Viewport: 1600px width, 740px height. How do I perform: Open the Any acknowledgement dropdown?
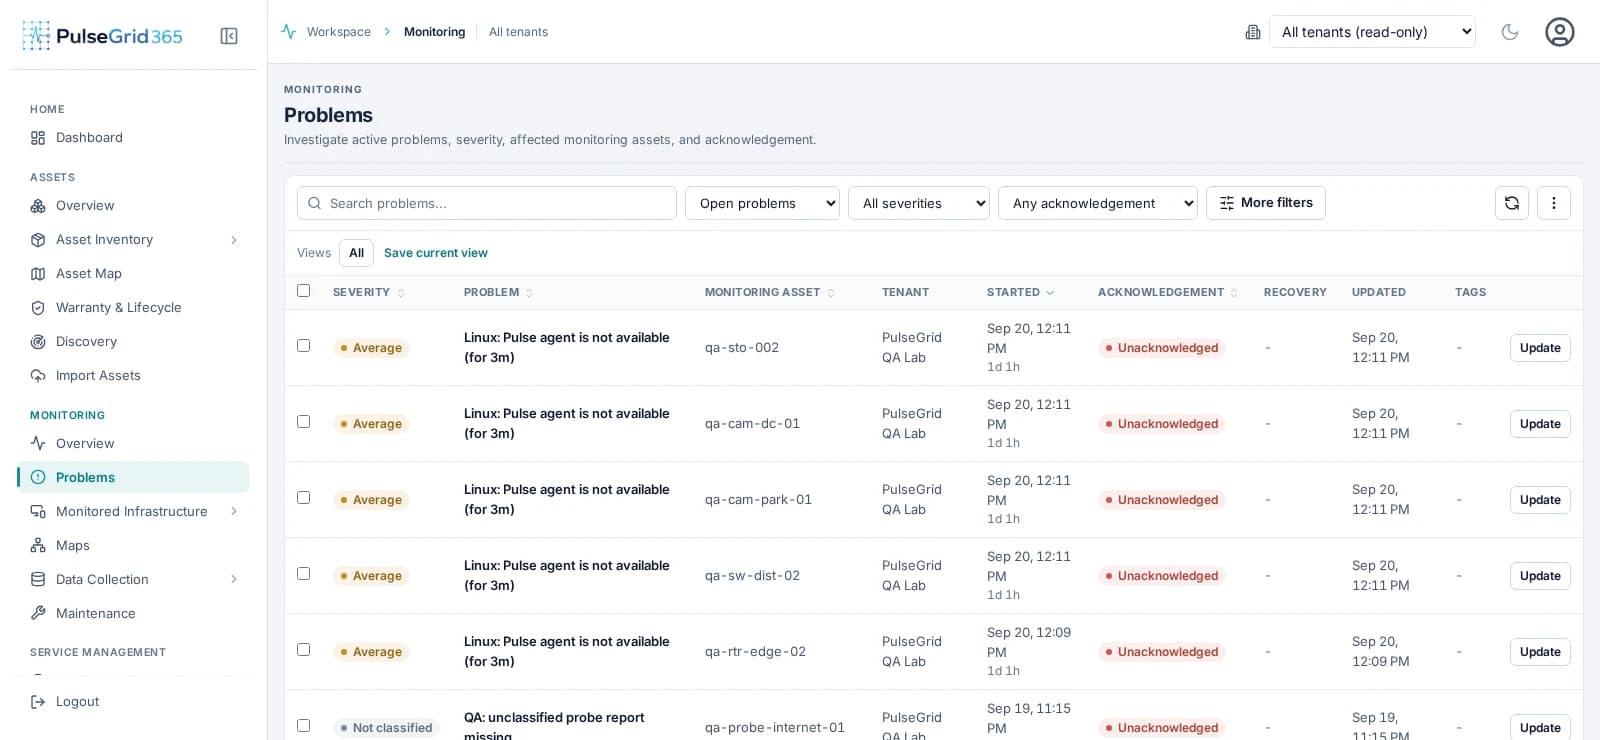(x=1098, y=203)
